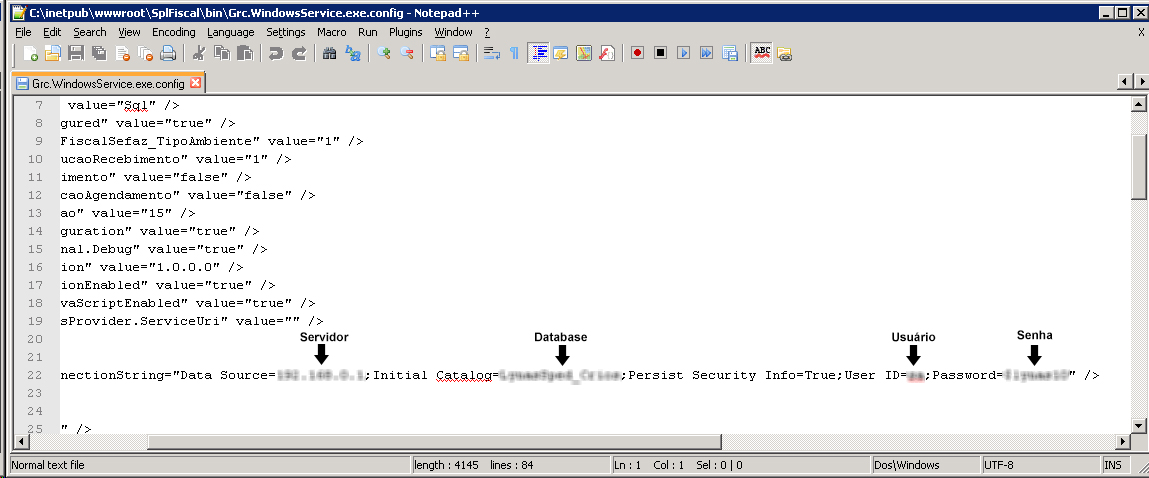
Task: Print the document with the printer icon
Action: pos(169,54)
